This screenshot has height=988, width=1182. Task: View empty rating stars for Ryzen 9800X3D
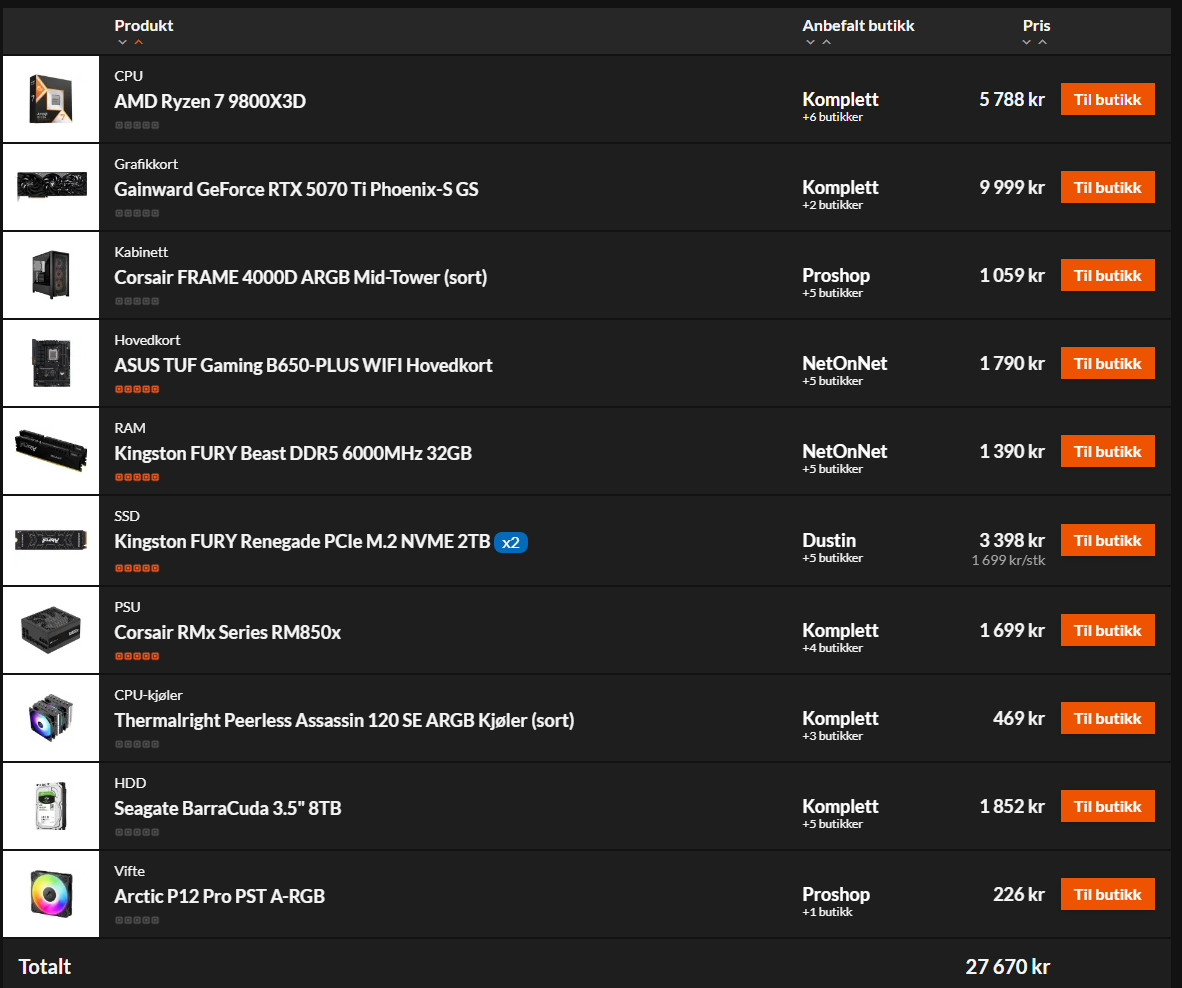[x=137, y=126]
